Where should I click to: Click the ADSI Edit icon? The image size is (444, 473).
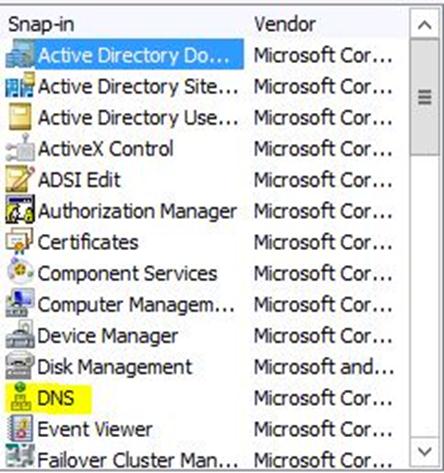[19, 180]
